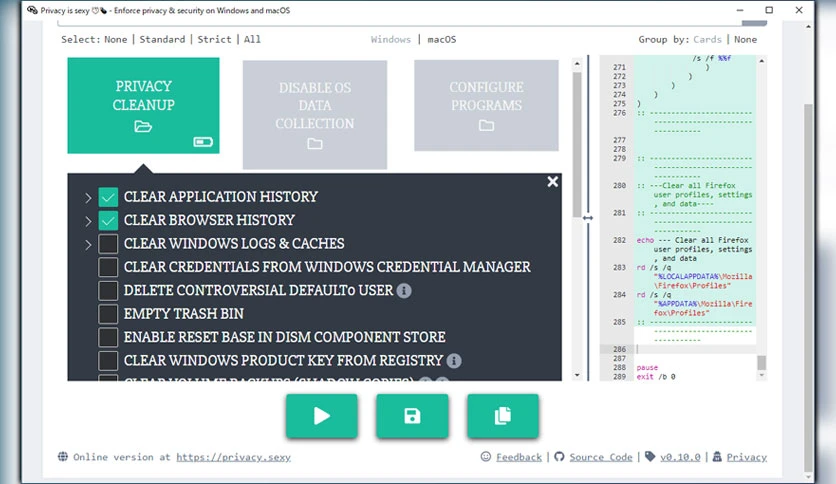
Task: Open the Feedback link
Action: point(519,457)
